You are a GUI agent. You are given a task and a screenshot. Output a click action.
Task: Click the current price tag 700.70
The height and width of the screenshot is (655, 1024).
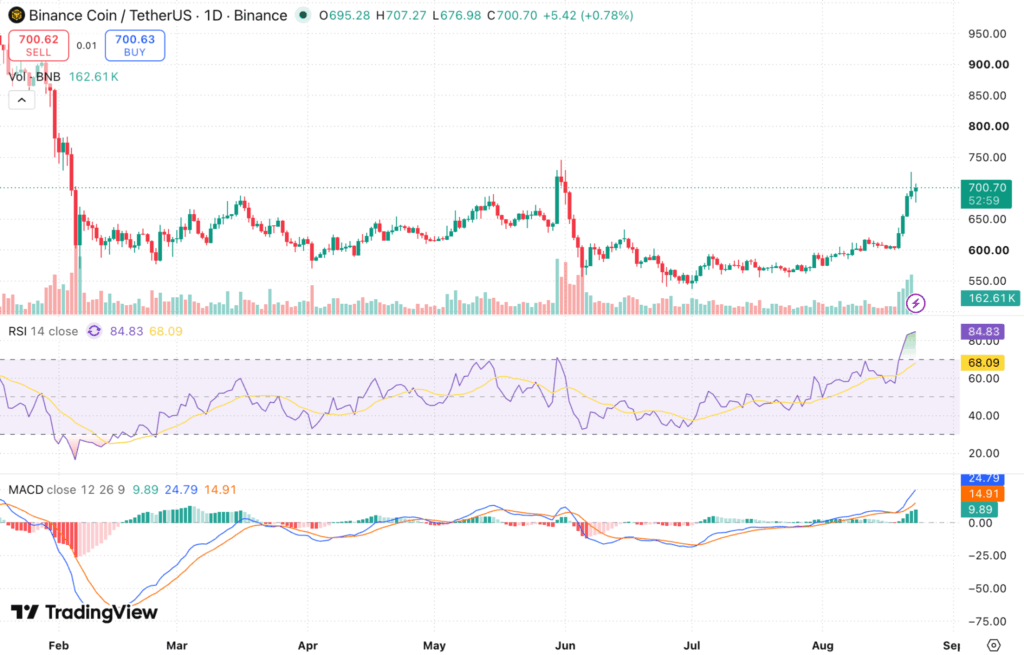coord(986,194)
